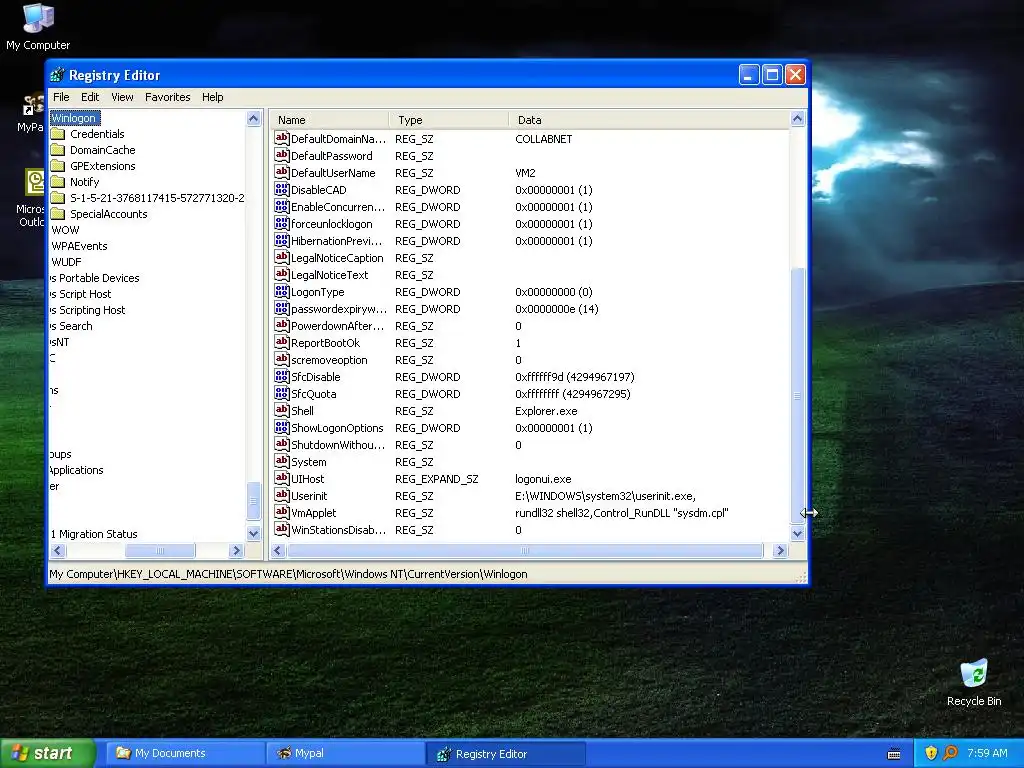This screenshot has height=768, width=1024.
Task: Open the Start menu
Action: click(47, 754)
